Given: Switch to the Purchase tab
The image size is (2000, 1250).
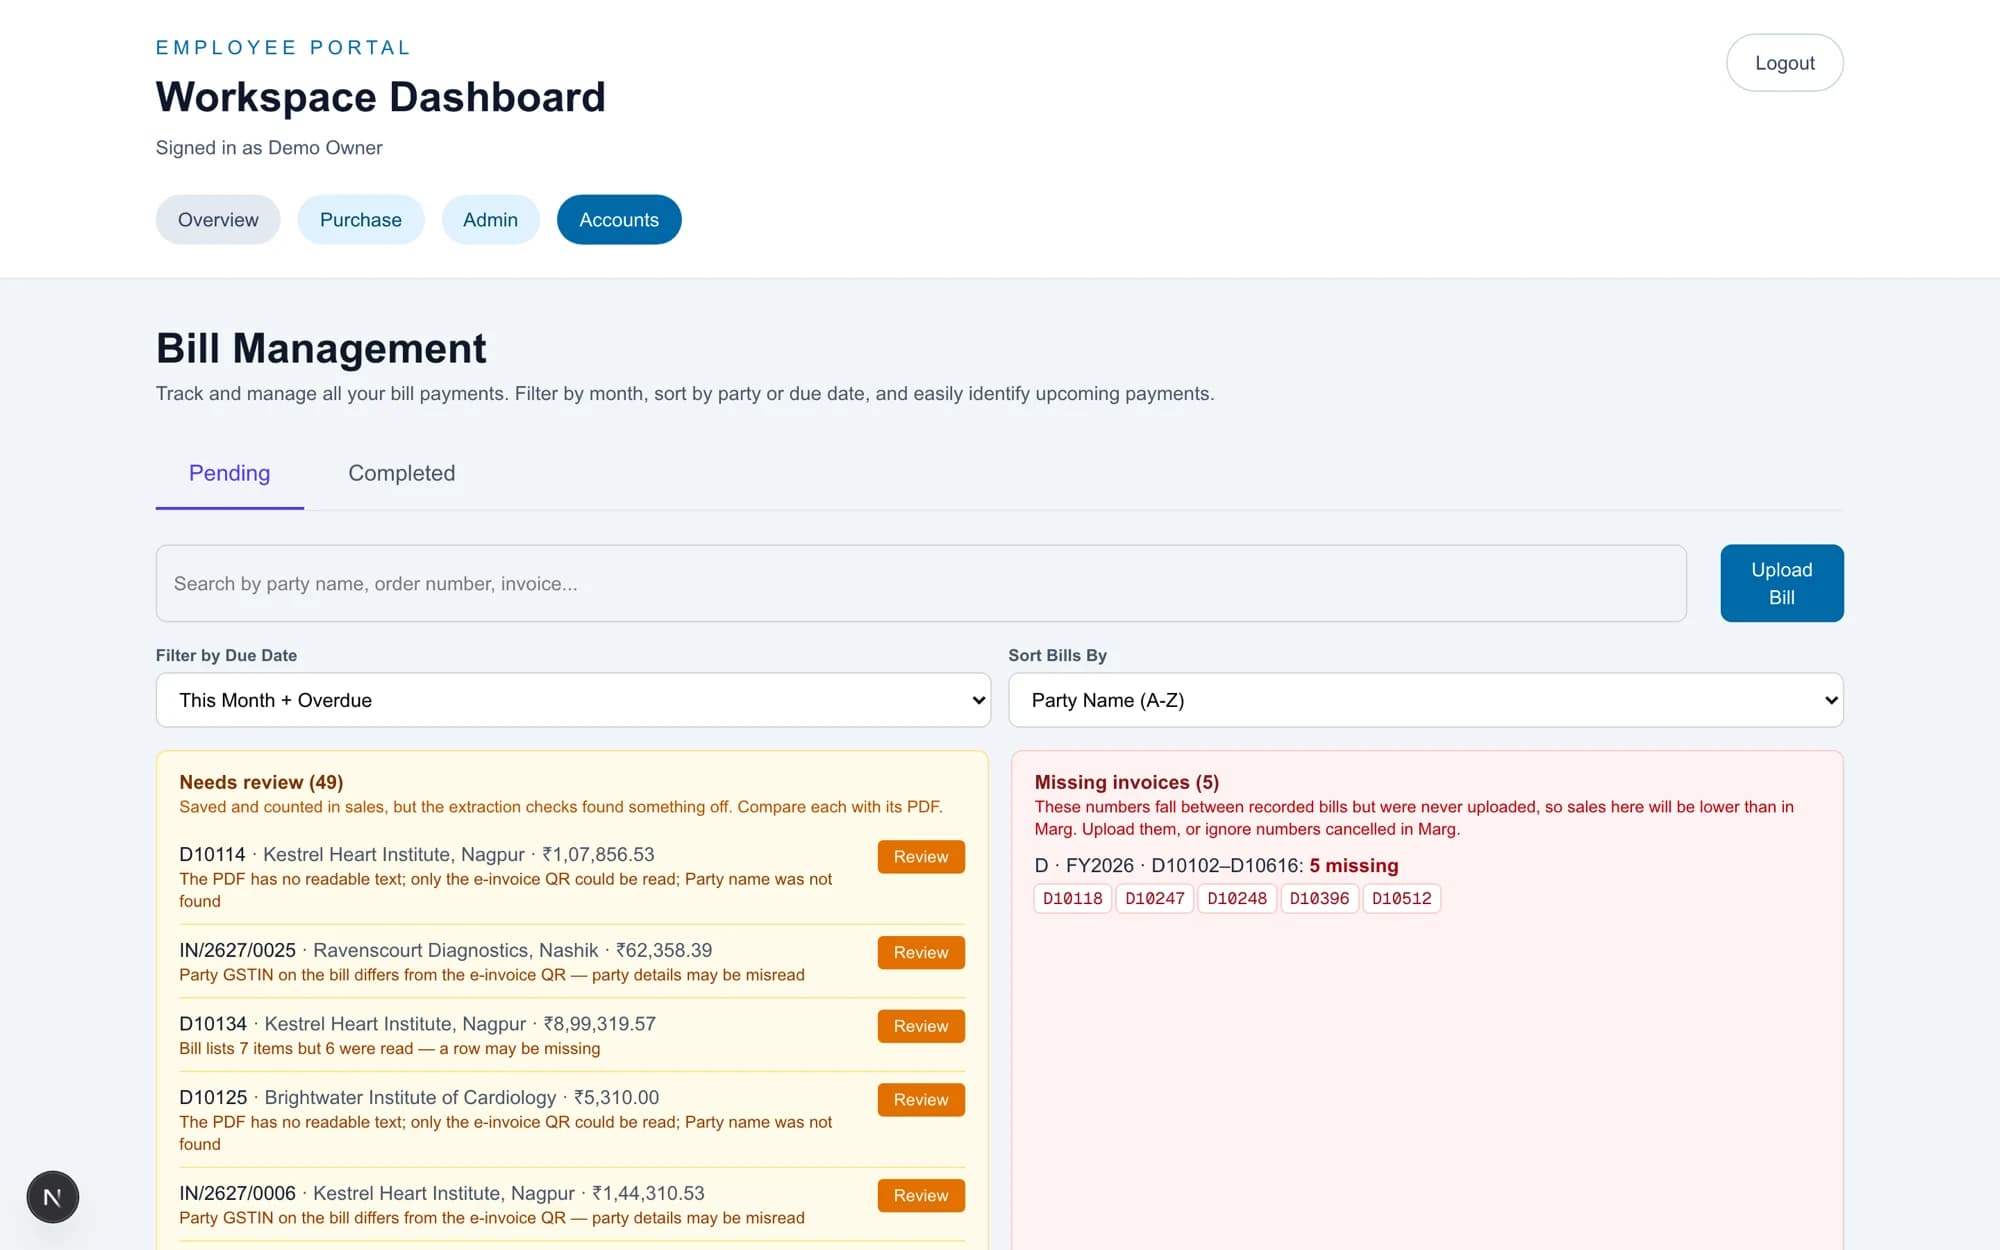Looking at the screenshot, I should (x=361, y=220).
